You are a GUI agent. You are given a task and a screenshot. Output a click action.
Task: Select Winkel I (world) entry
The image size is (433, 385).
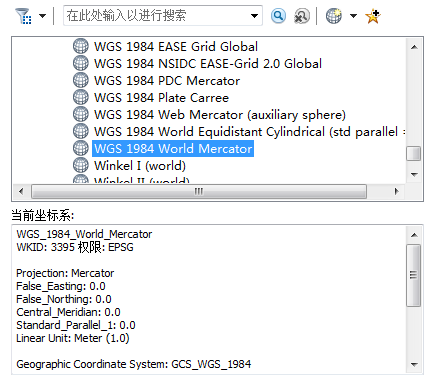(x=140, y=166)
